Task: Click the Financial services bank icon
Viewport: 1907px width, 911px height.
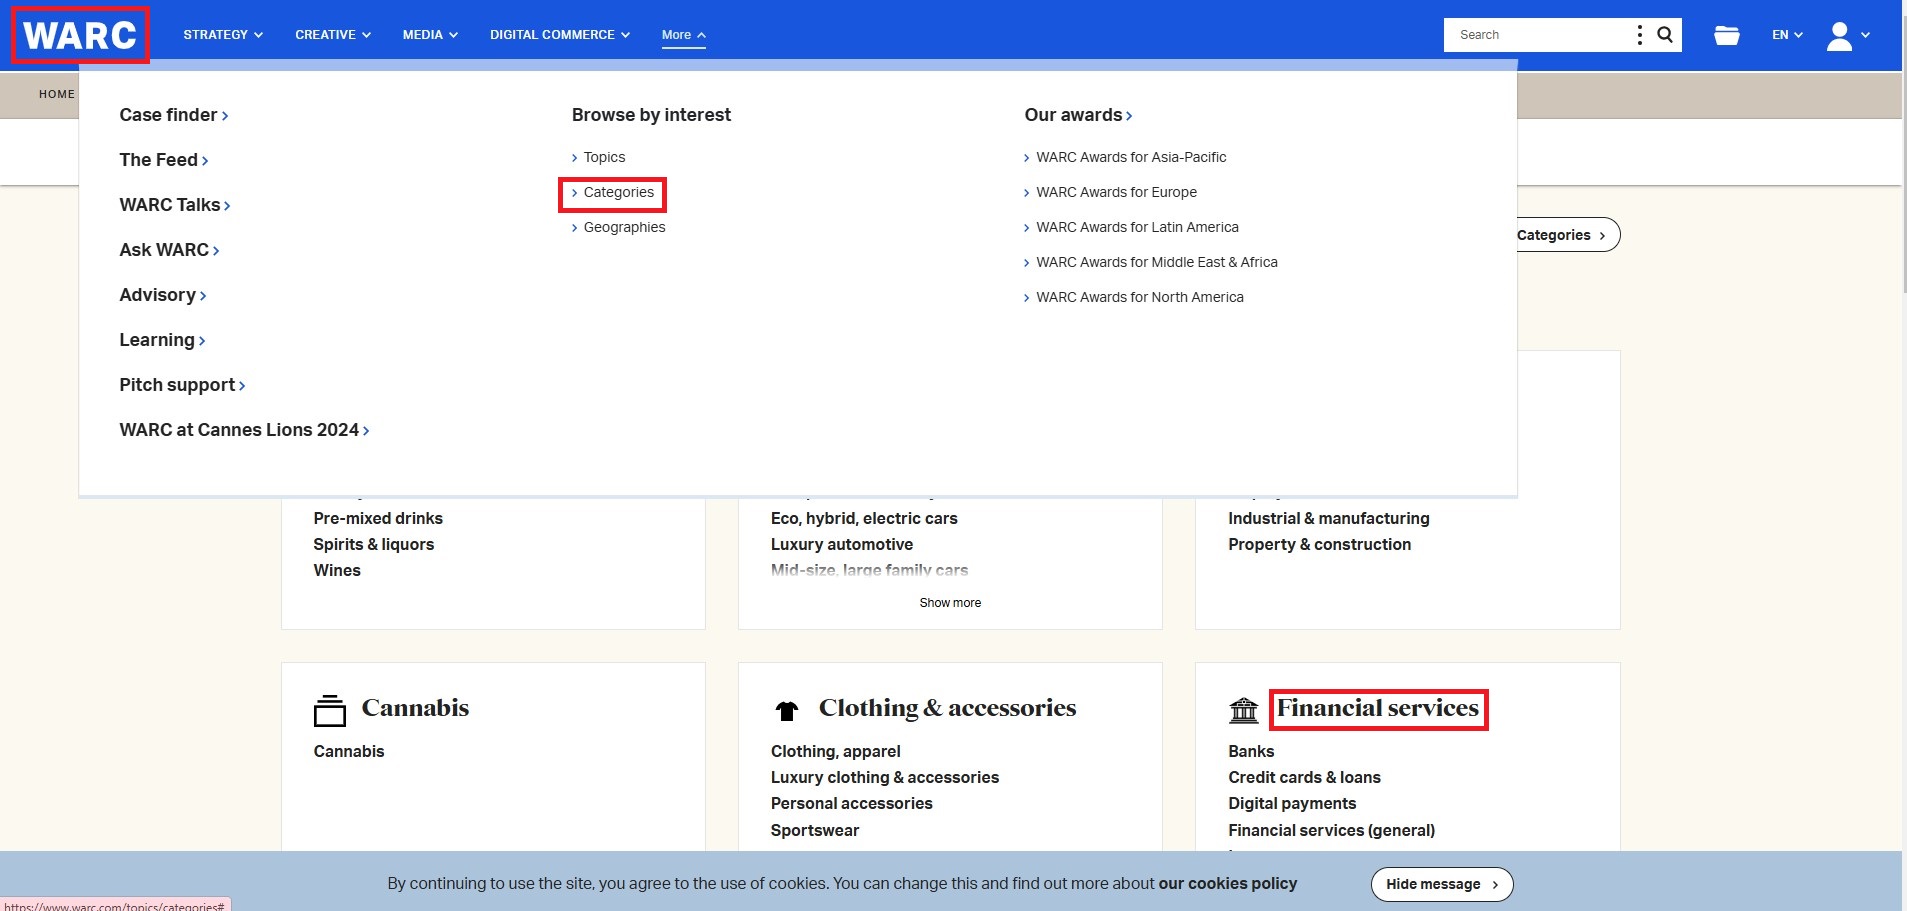Action: 1243,710
